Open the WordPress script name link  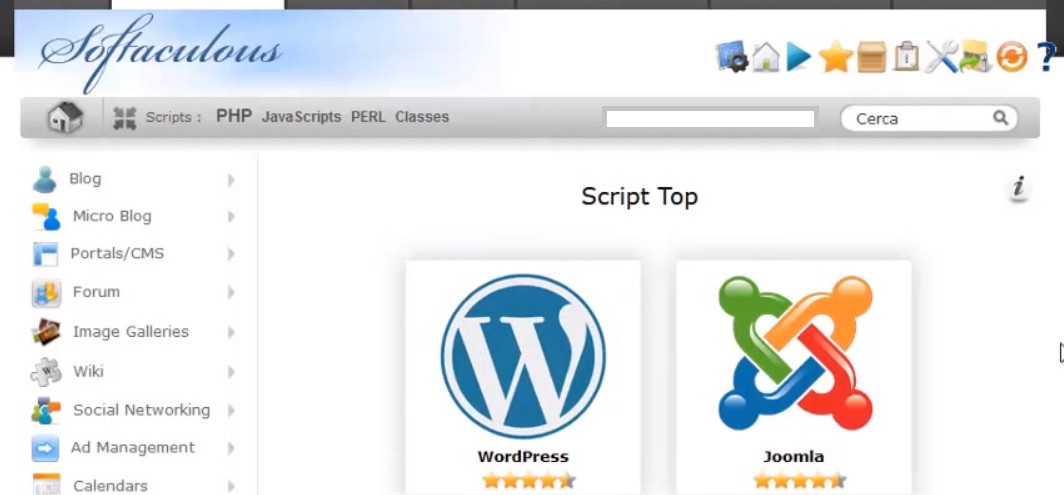[522, 456]
